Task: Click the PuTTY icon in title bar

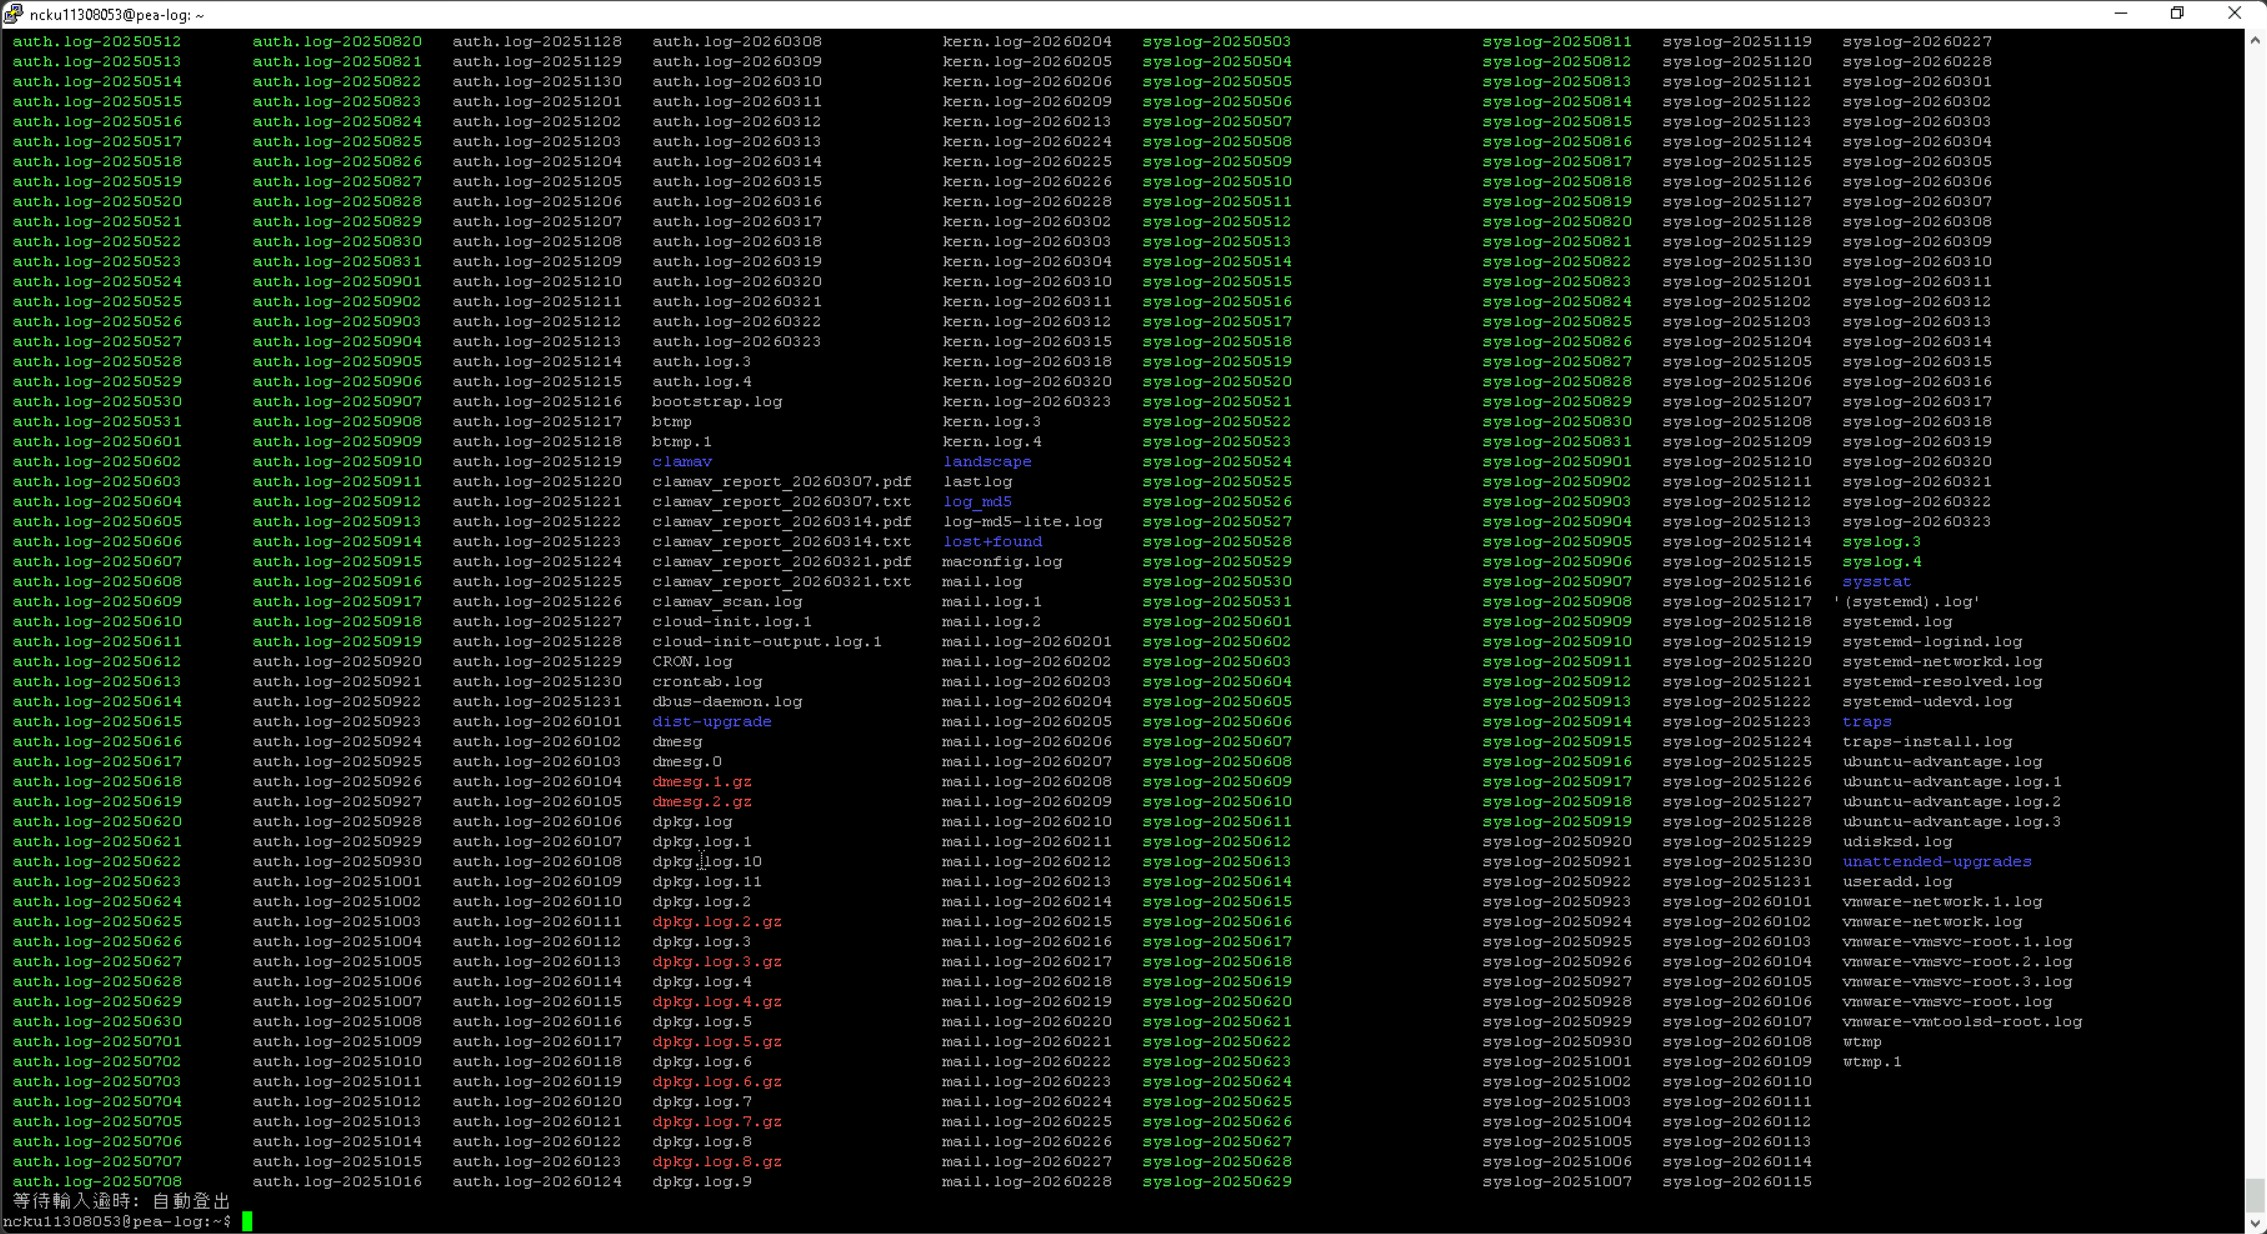Action: 13,14
